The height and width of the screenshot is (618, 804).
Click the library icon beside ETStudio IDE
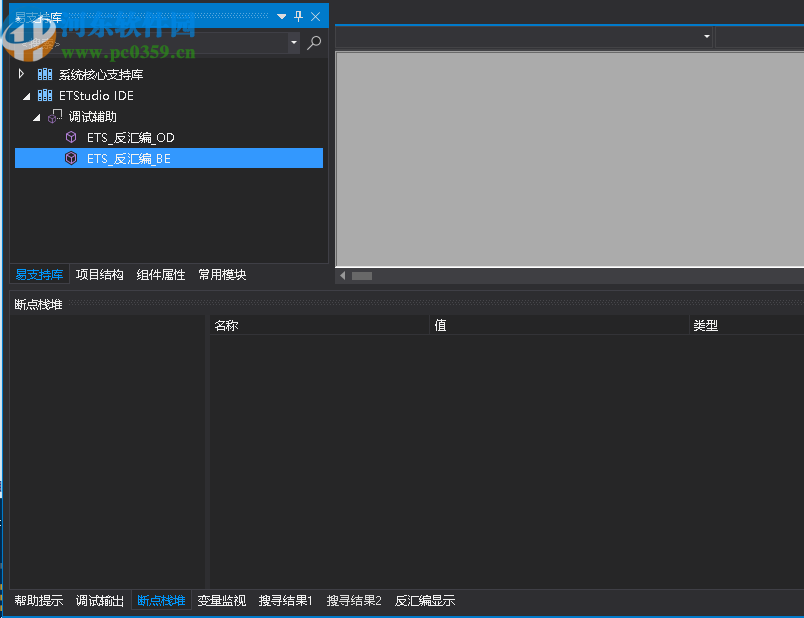click(x=44, y=95)
